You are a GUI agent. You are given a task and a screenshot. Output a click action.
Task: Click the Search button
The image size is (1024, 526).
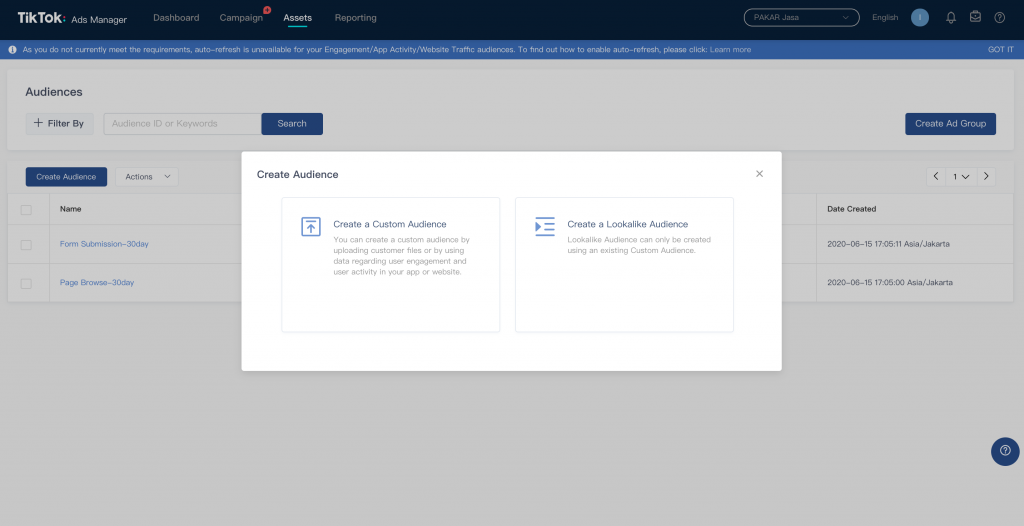[292, 123]
